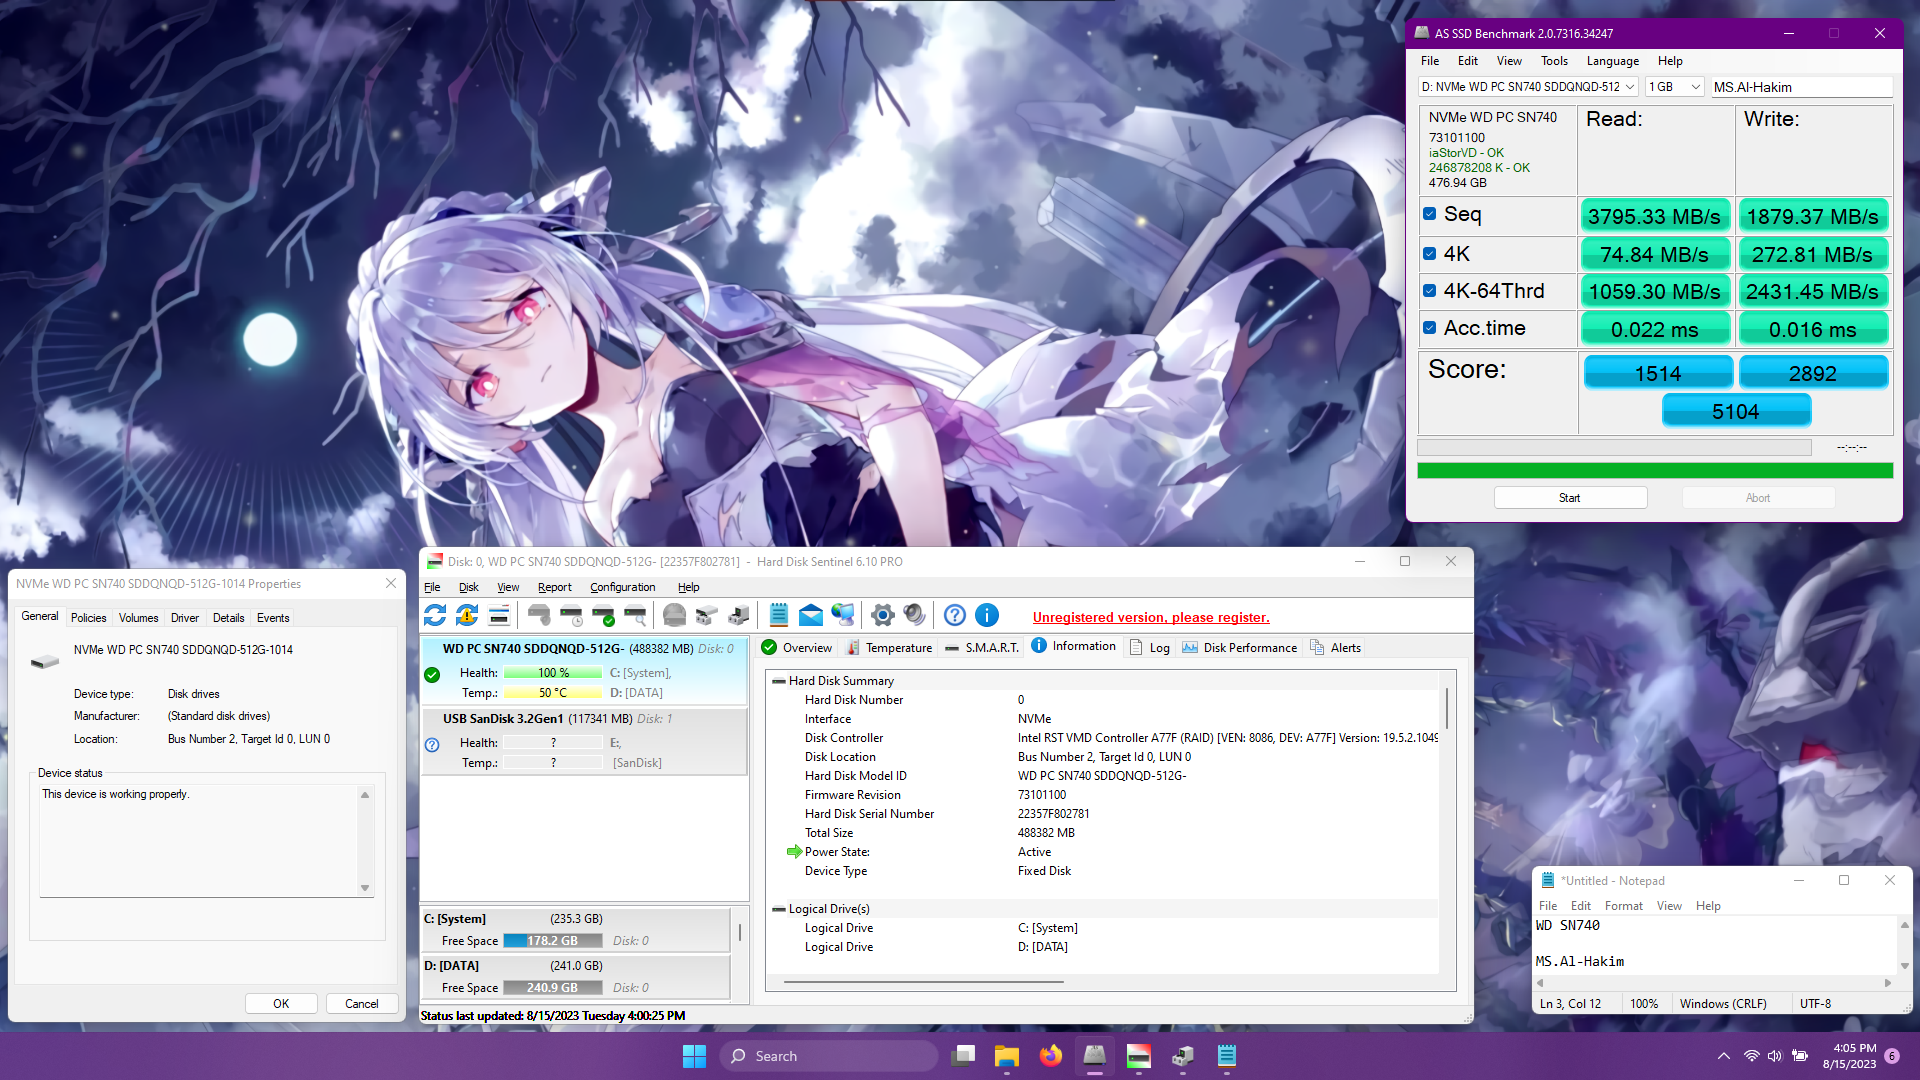Click the C: [System] free space bar
The height and width of the screenshot is (1080, 1920).
coord(553,941)
